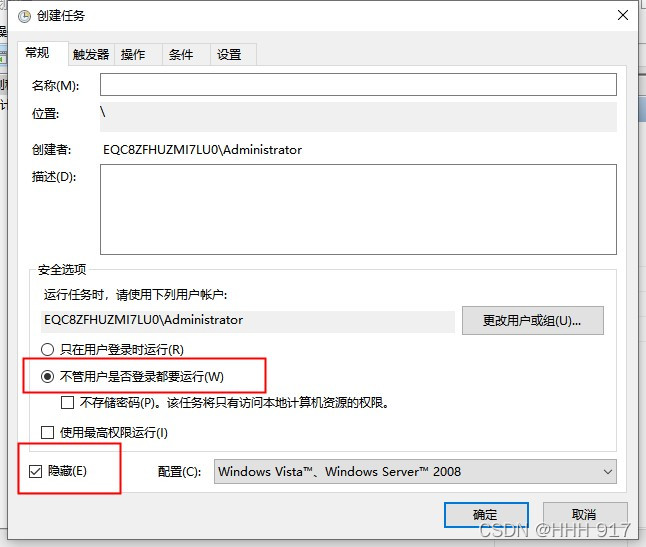This screenshot has width=646, height=547.
Task: Click the 创建者 Administrator value text
Action: click(202, 150)
